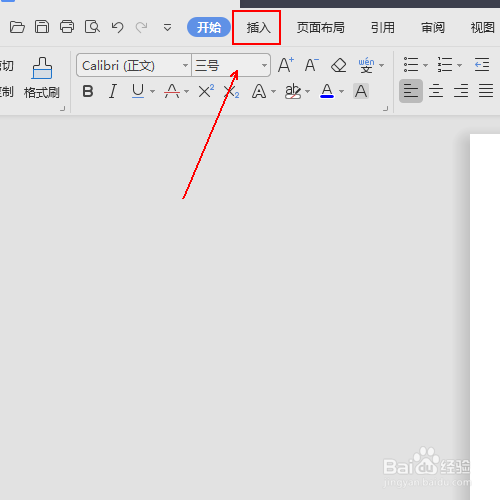Image resolution: width=500 pixels, height=500 pixels.
Task: Click the white document page area
Action: 485,317
